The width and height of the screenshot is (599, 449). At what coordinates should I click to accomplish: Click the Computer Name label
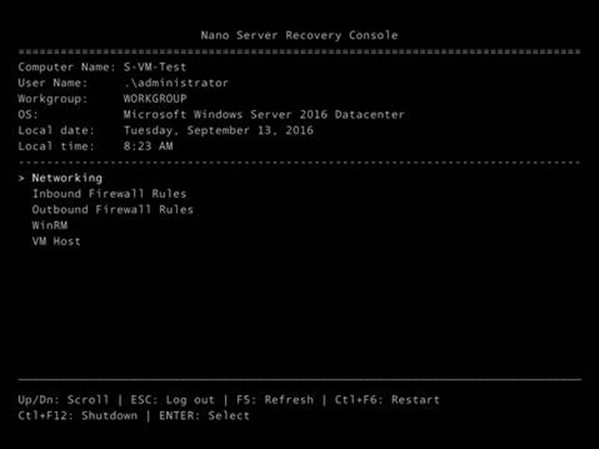[x=67, y=67]
